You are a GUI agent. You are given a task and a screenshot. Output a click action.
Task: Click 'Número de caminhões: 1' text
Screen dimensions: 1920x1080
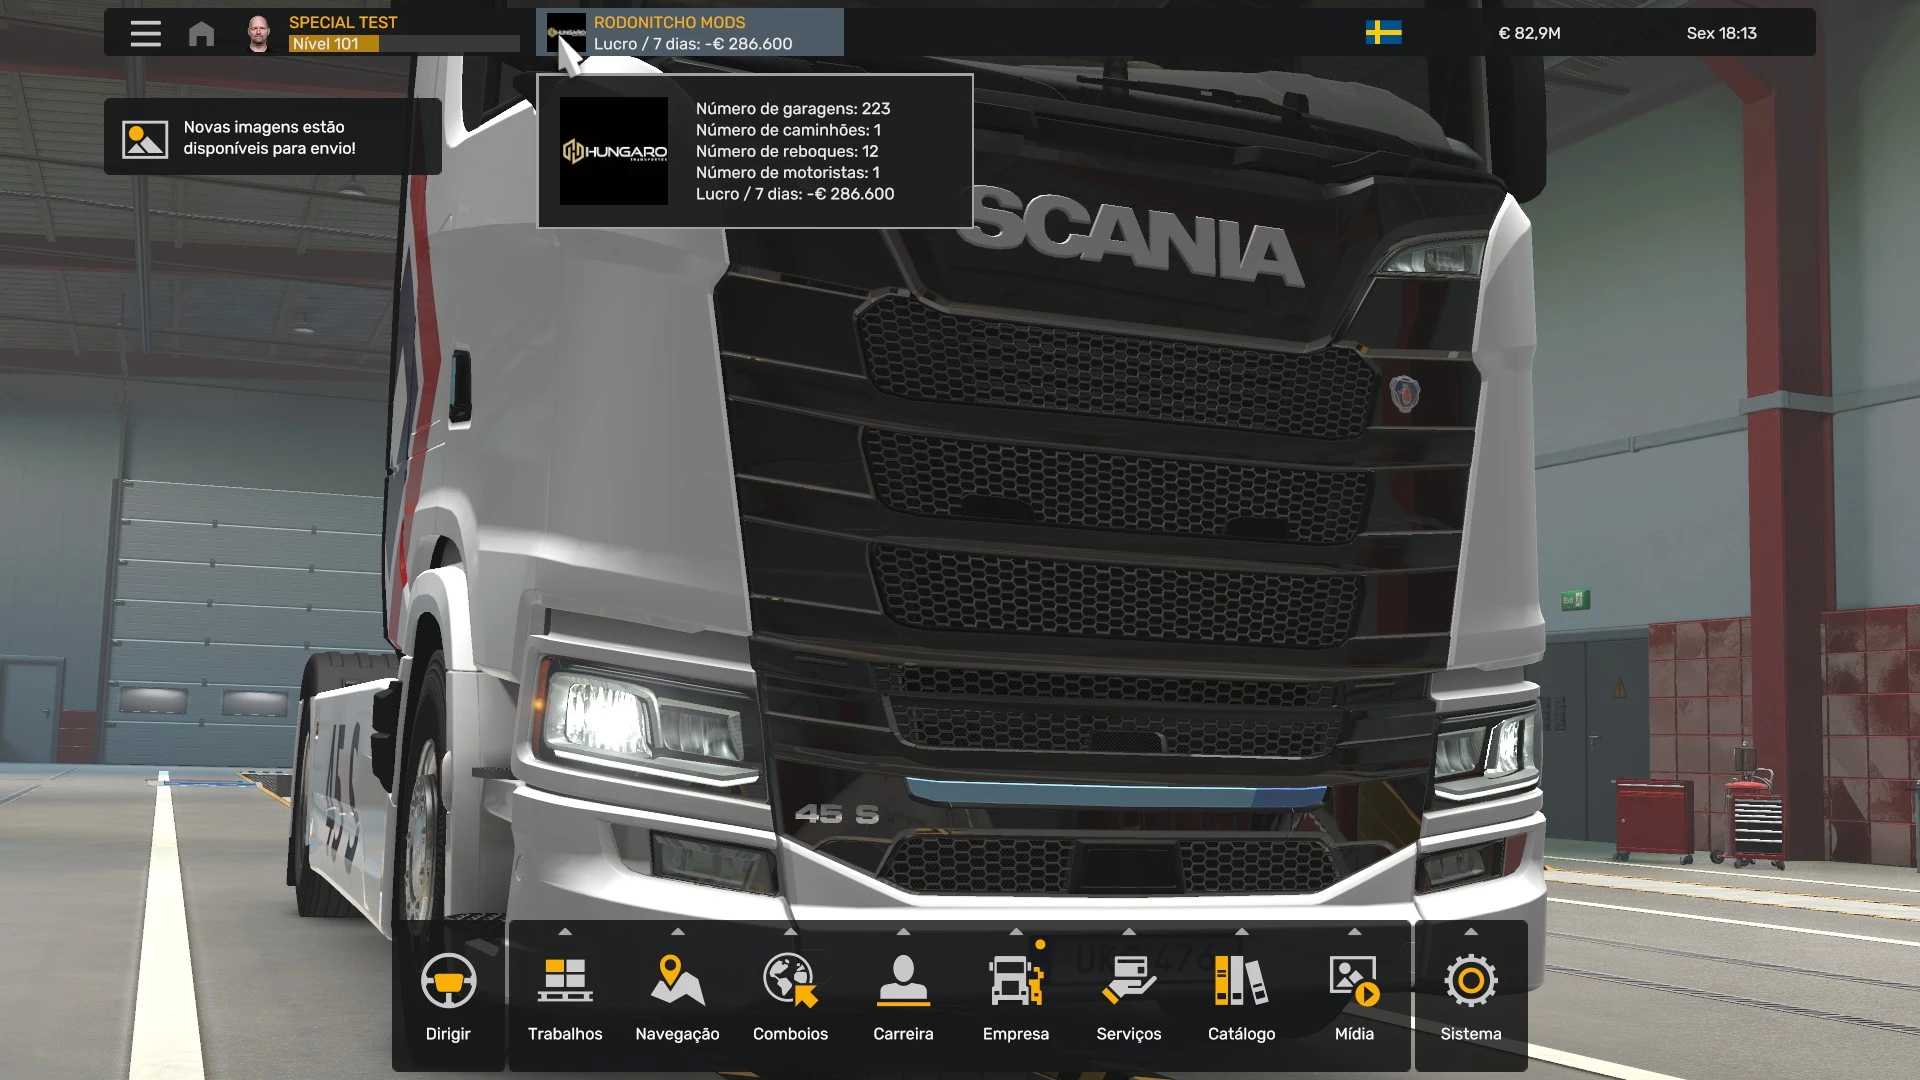point(788,130)
